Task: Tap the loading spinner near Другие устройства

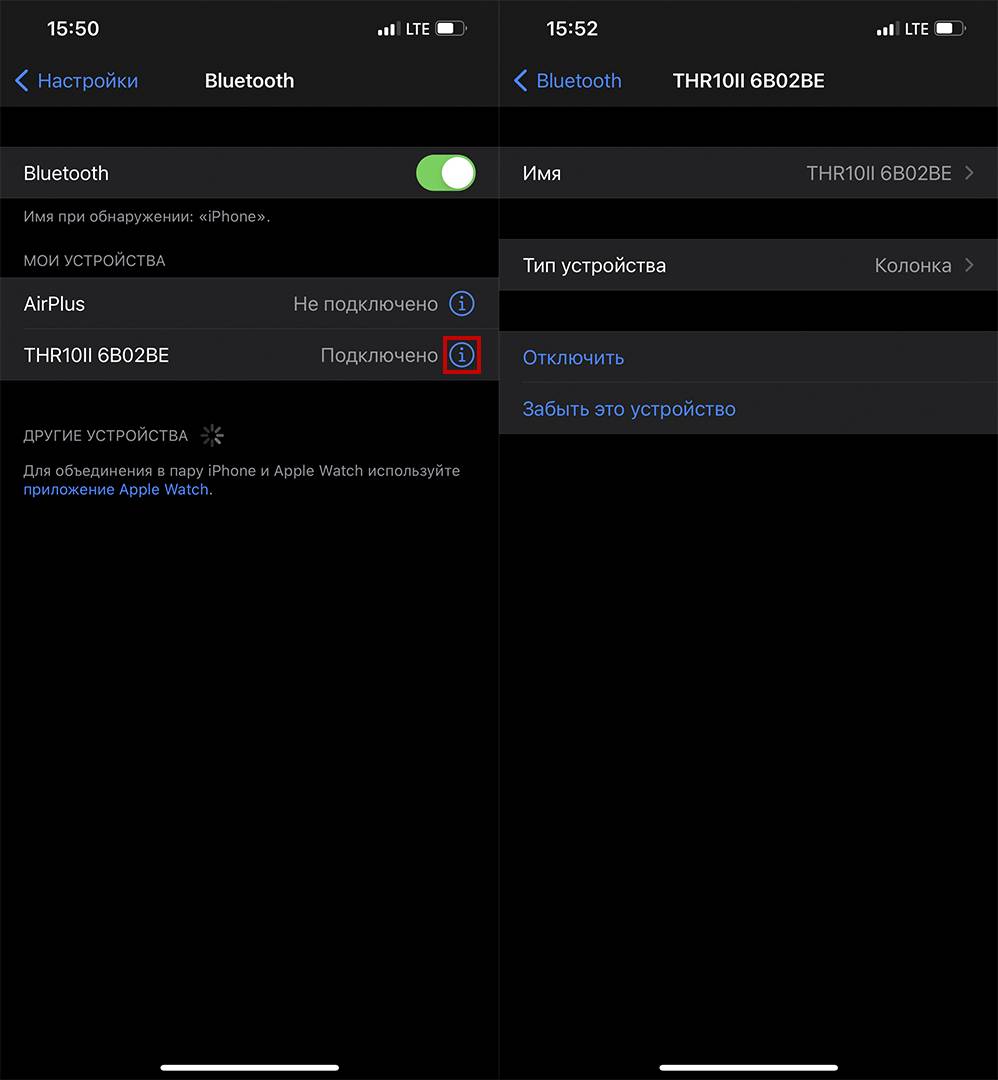Action: (212, 435)
